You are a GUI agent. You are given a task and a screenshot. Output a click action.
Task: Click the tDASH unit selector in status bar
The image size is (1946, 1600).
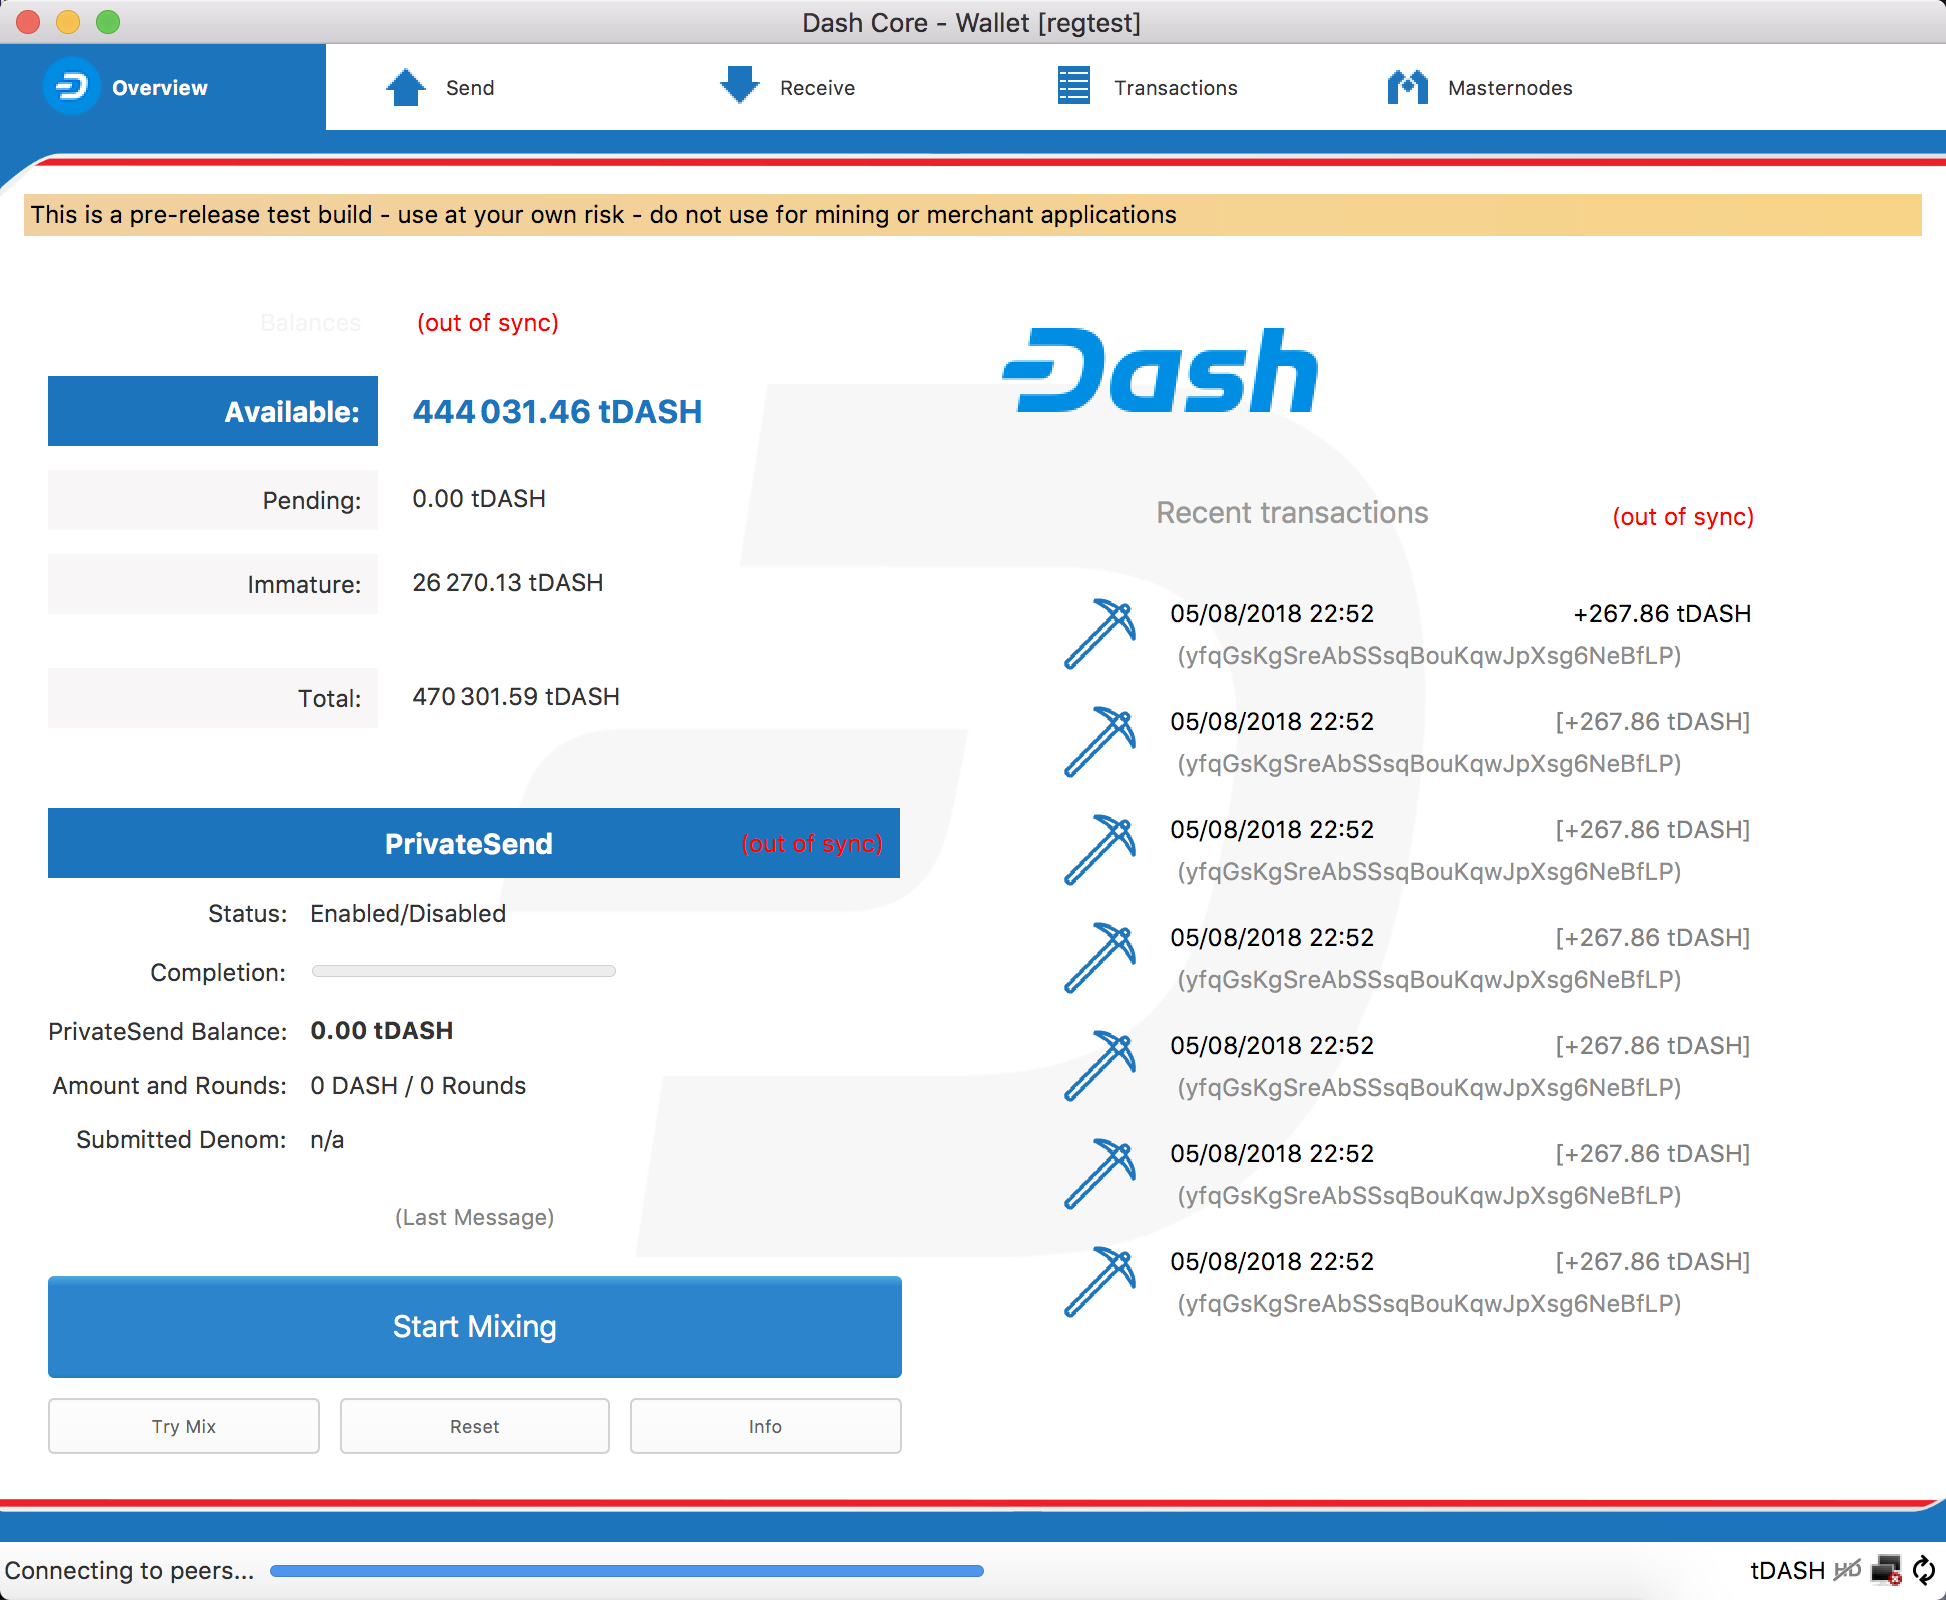[1787, 1570]
